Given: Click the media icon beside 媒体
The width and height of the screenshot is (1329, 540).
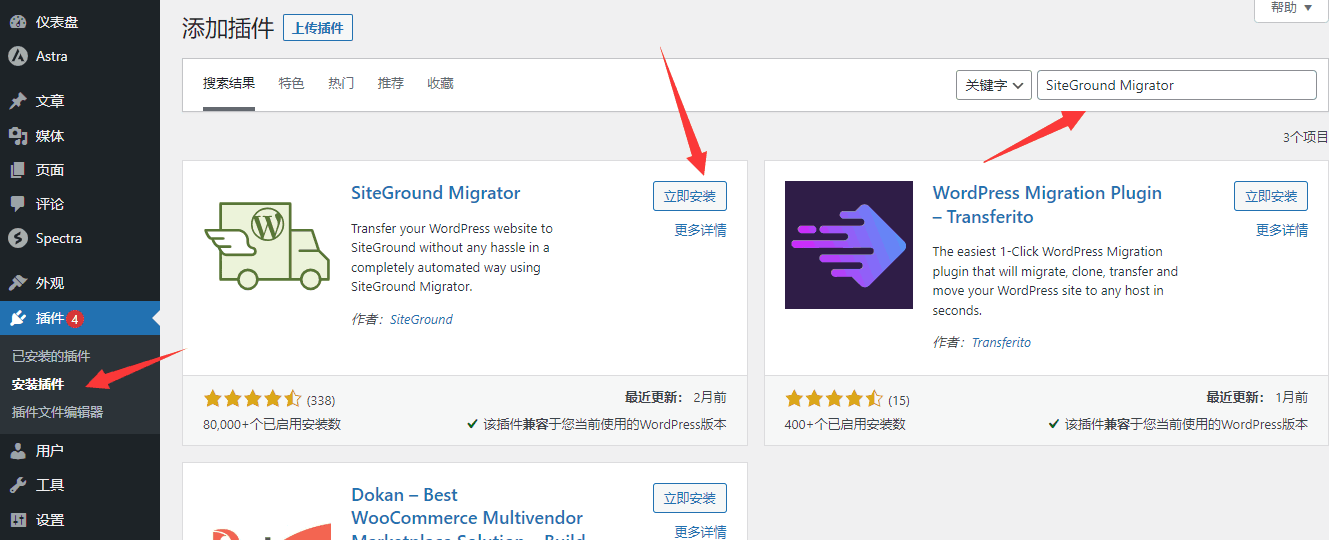Looking at the screenshot, I should tap(18, 135).
